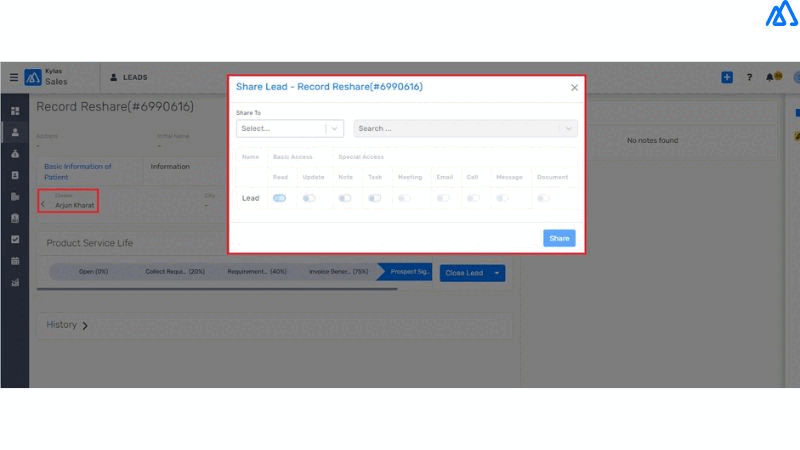This screenshot has height=450, width=800.
Task: Enable Update access toggle for Lead
Action: 309,198
